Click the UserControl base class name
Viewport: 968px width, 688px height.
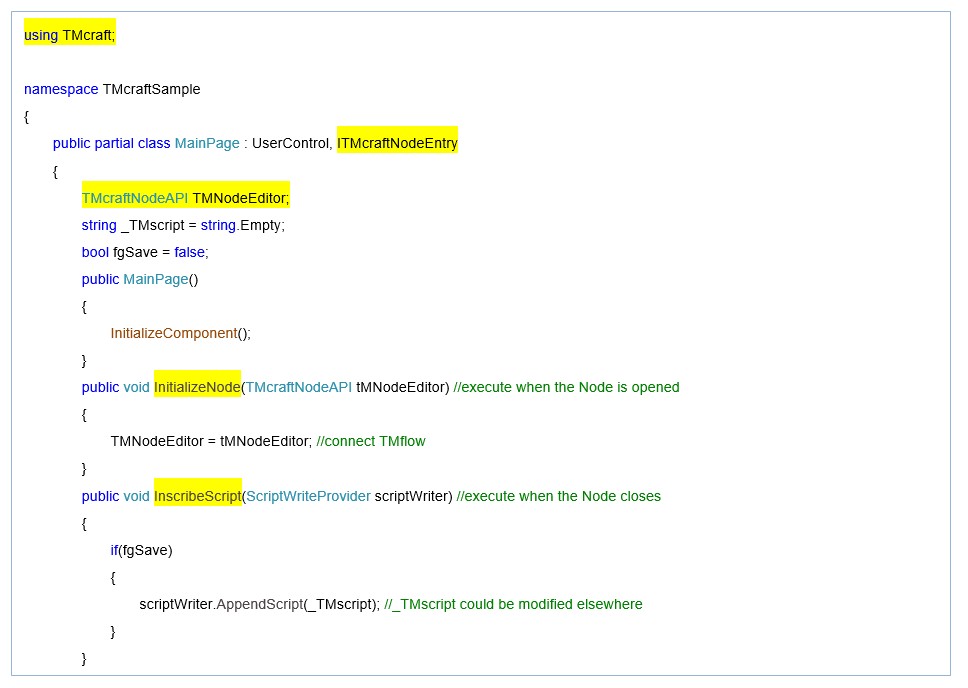coord(289,143)
